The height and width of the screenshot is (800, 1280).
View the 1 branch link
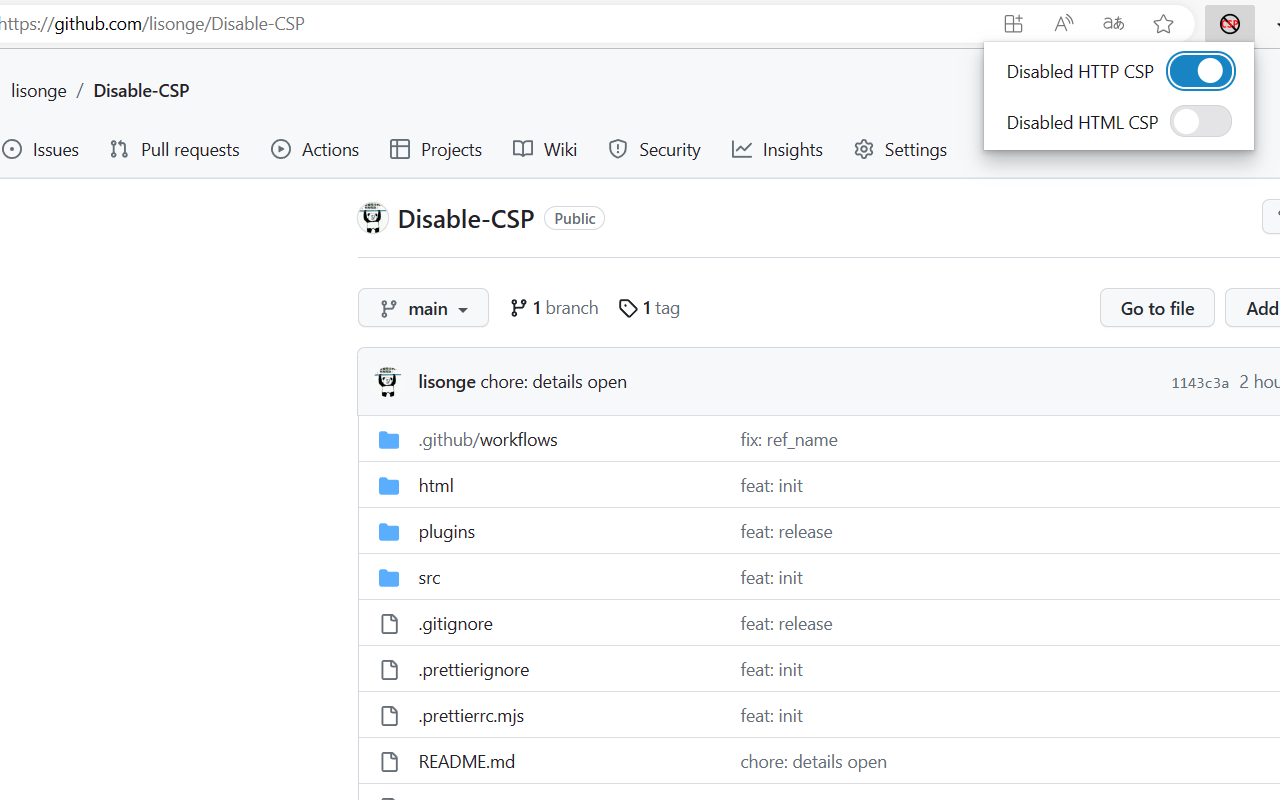(x=554, y=308)
